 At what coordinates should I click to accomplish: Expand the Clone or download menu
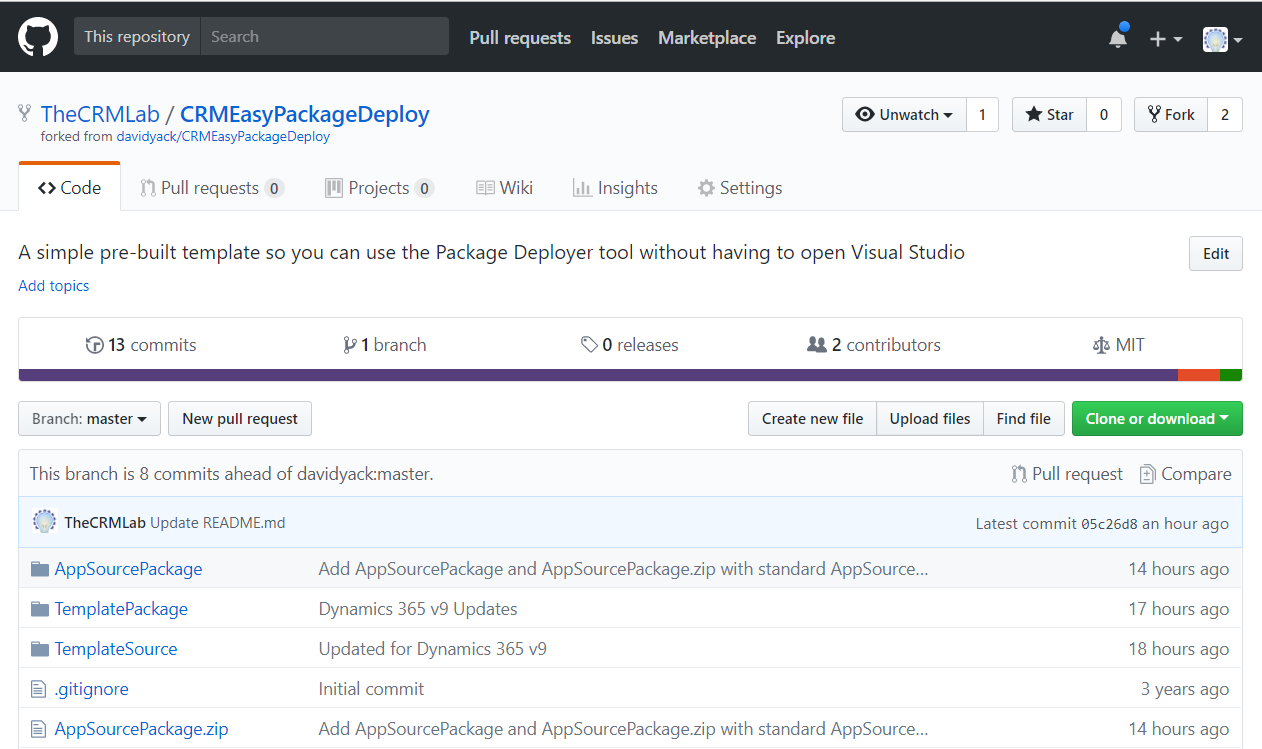(x=1157, y=418)
